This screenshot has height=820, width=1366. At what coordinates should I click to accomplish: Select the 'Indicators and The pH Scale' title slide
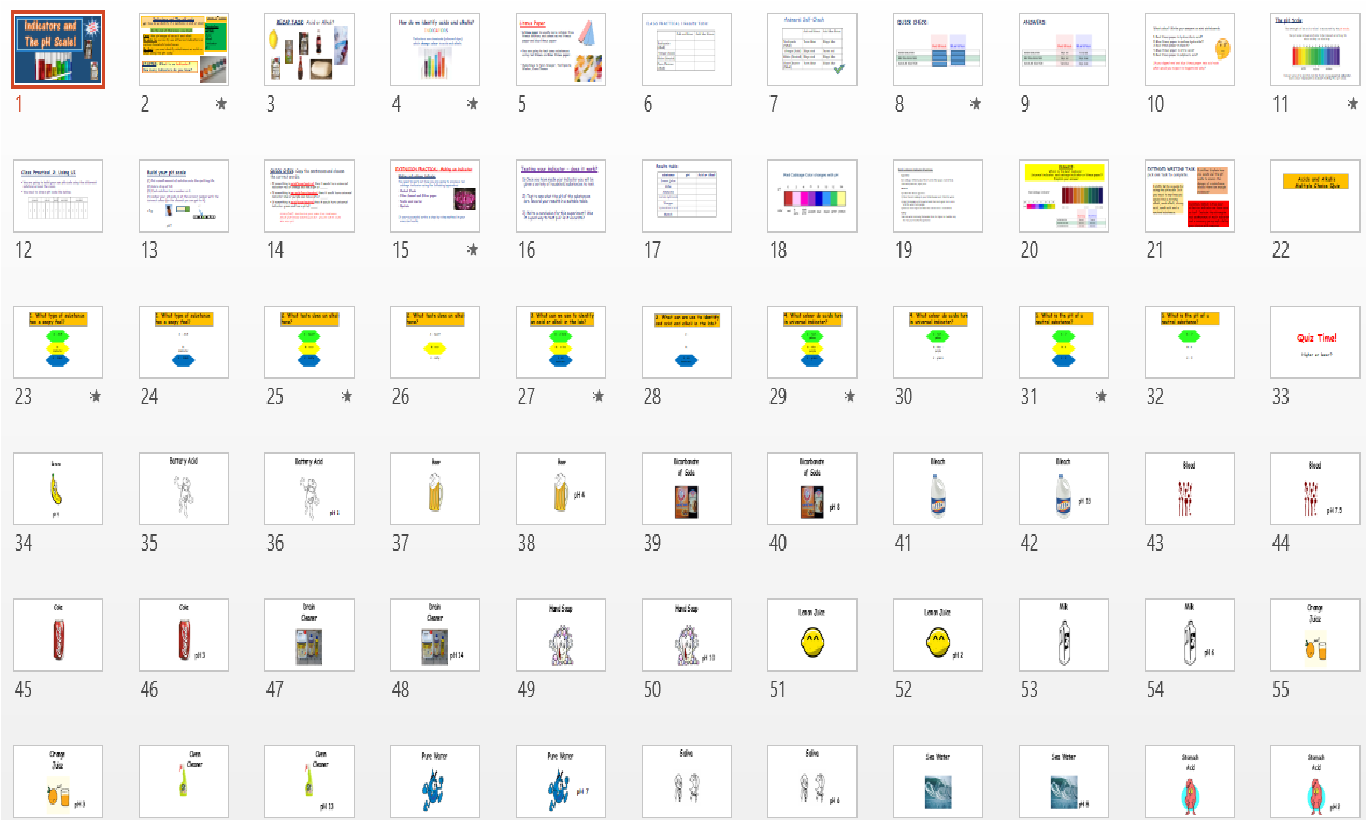[x=57, y=48]
